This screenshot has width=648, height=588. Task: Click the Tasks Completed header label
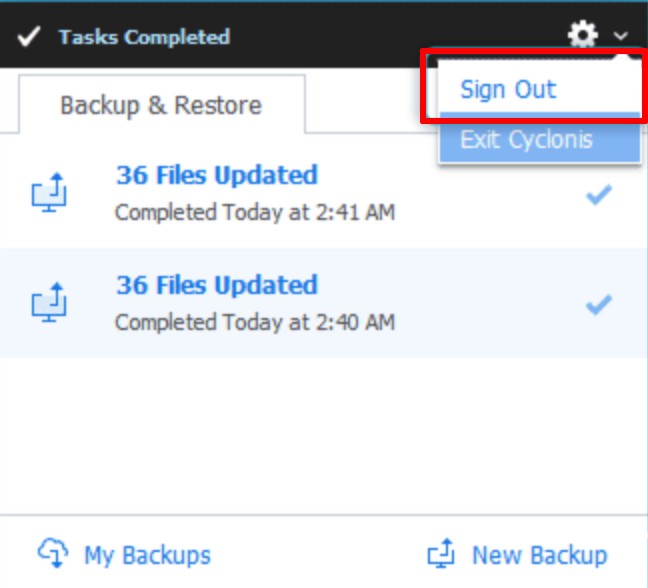tap(144, 38)
